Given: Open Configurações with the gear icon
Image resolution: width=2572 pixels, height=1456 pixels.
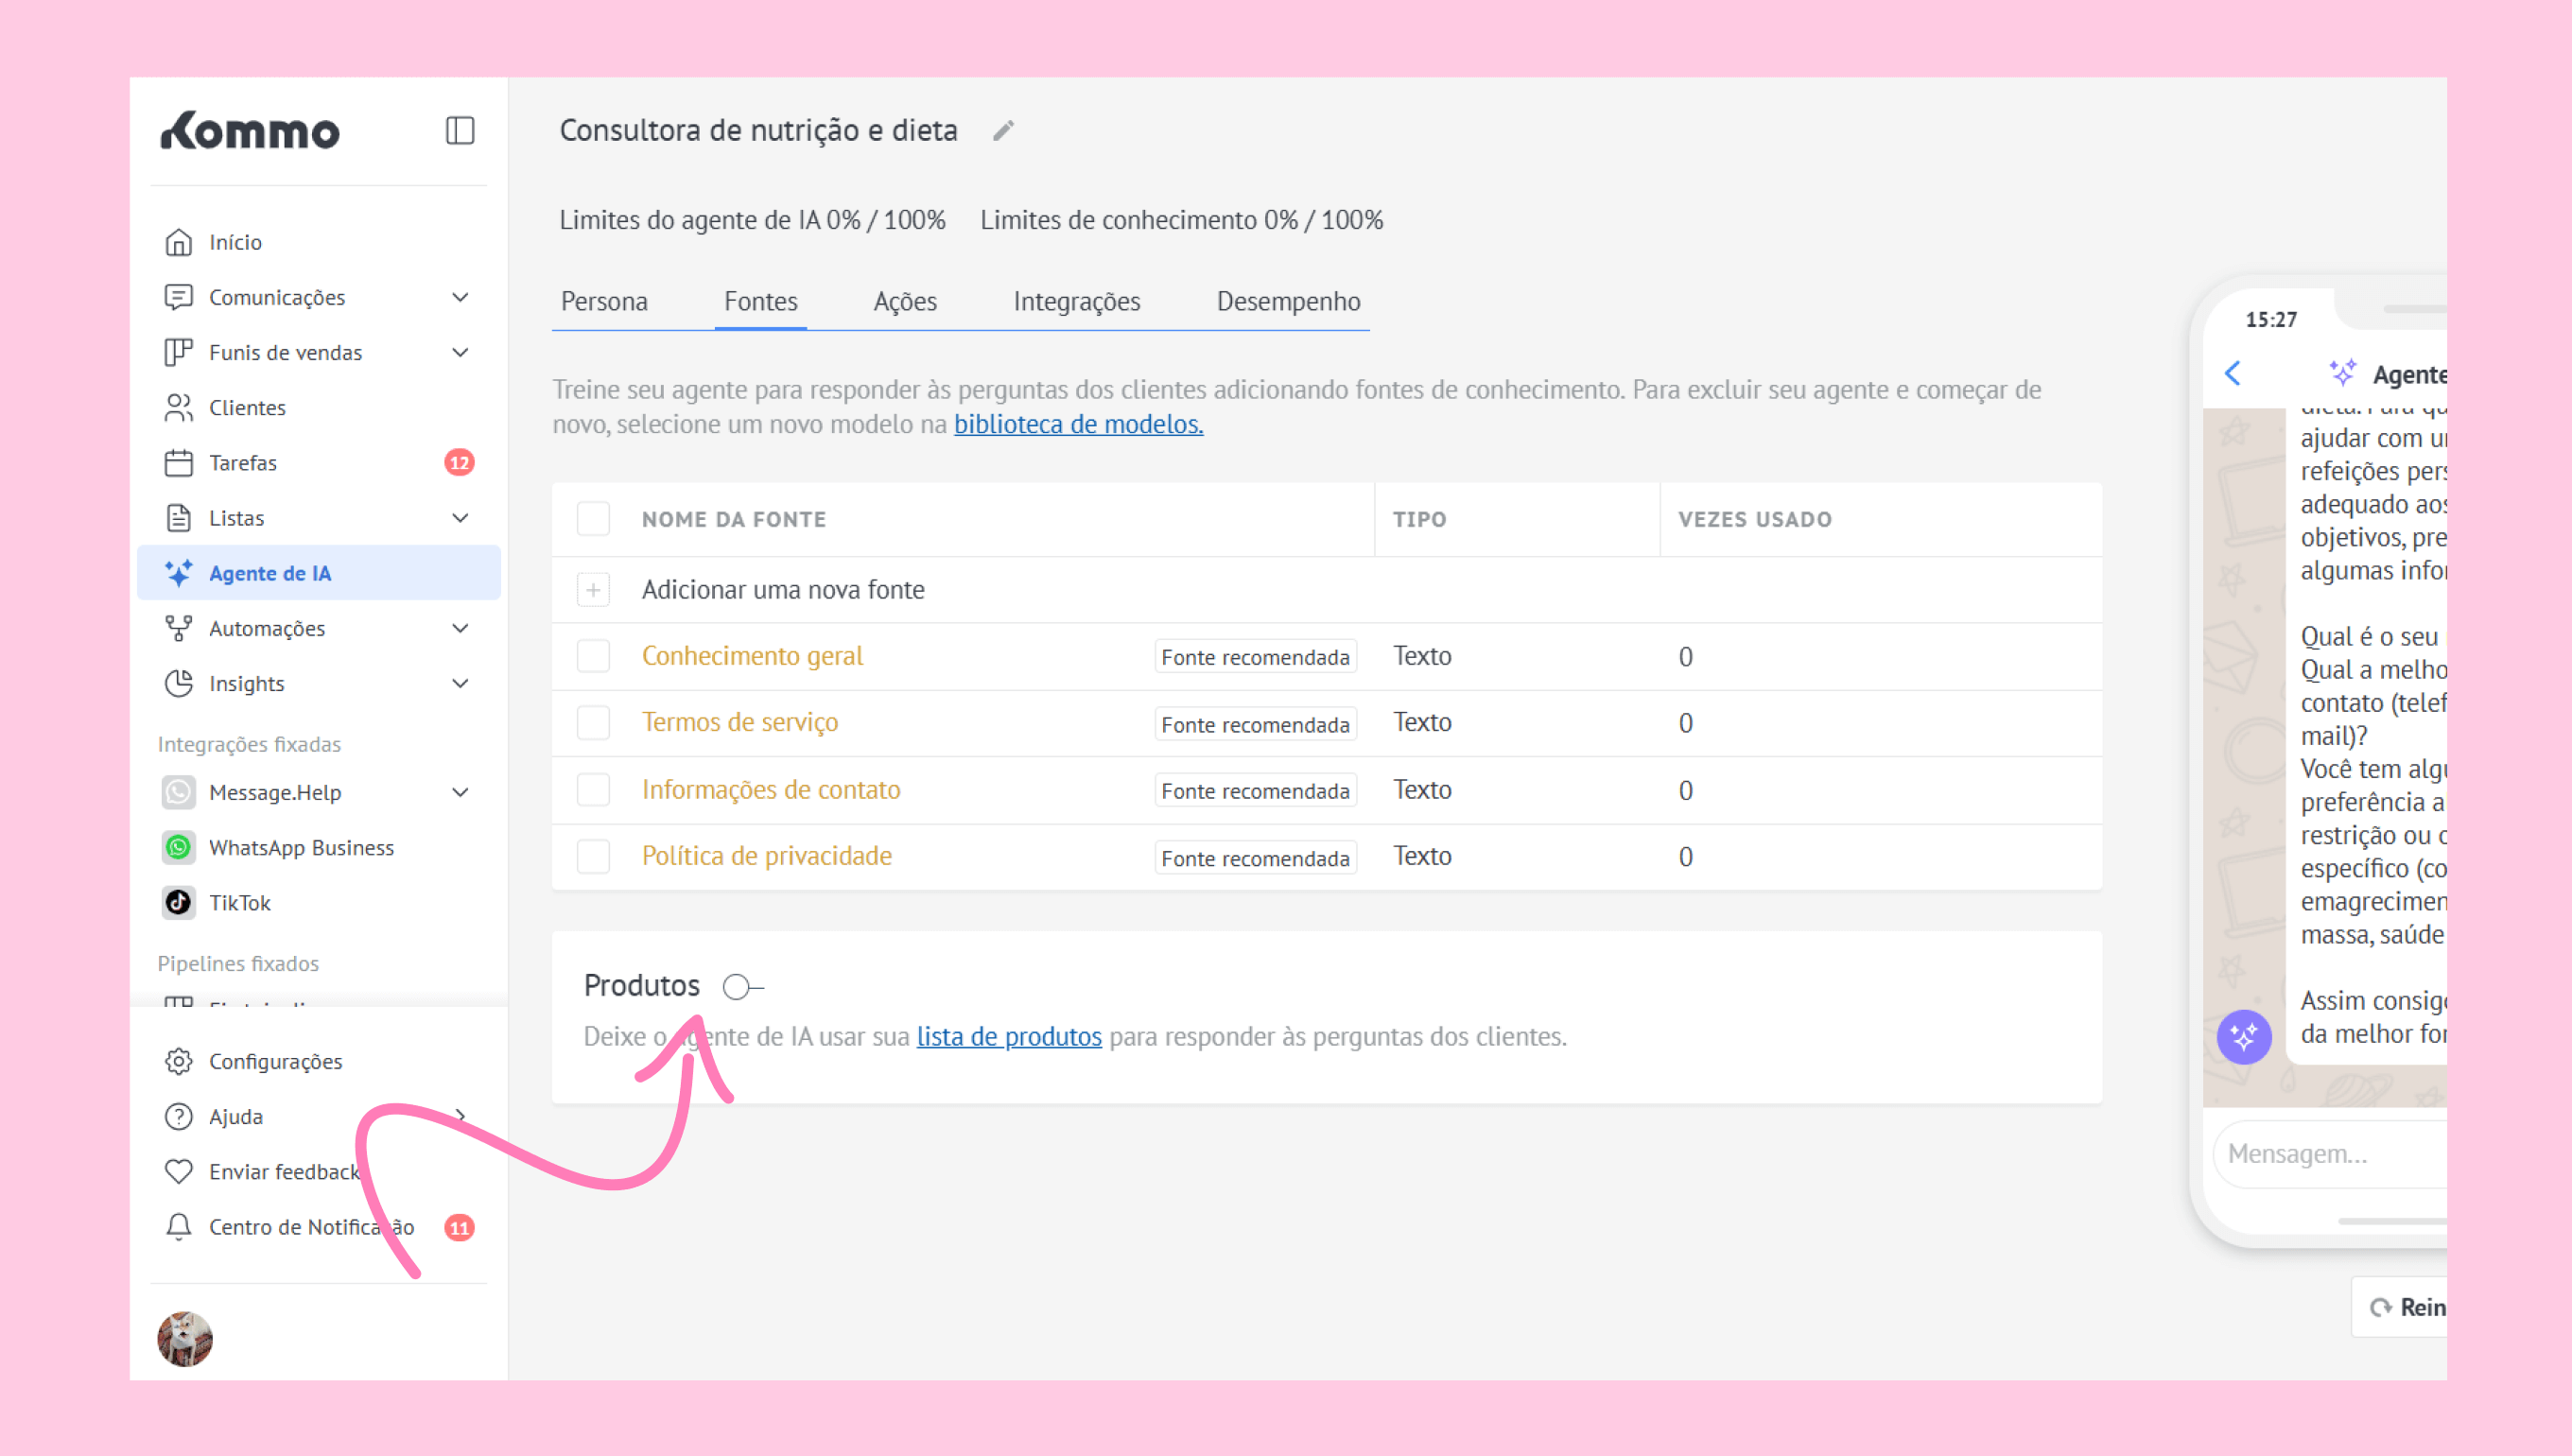Looking at the screenshot, I should (179, 1061).
